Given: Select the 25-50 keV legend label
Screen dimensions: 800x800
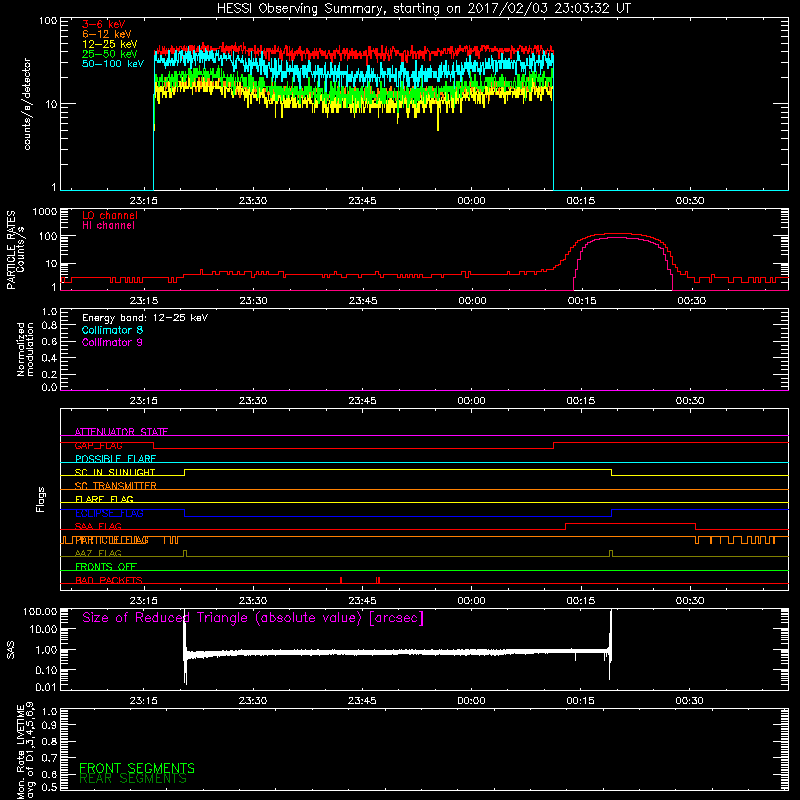Looking at the screenshot, I should pyautogui.click(x=110, y=54).
